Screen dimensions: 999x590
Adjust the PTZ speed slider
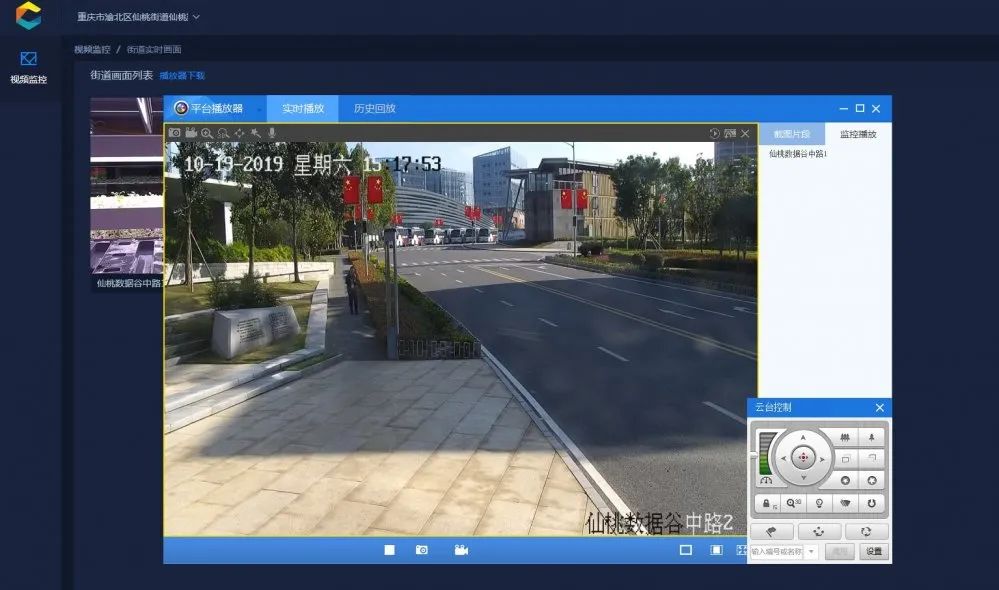[766, 453]
